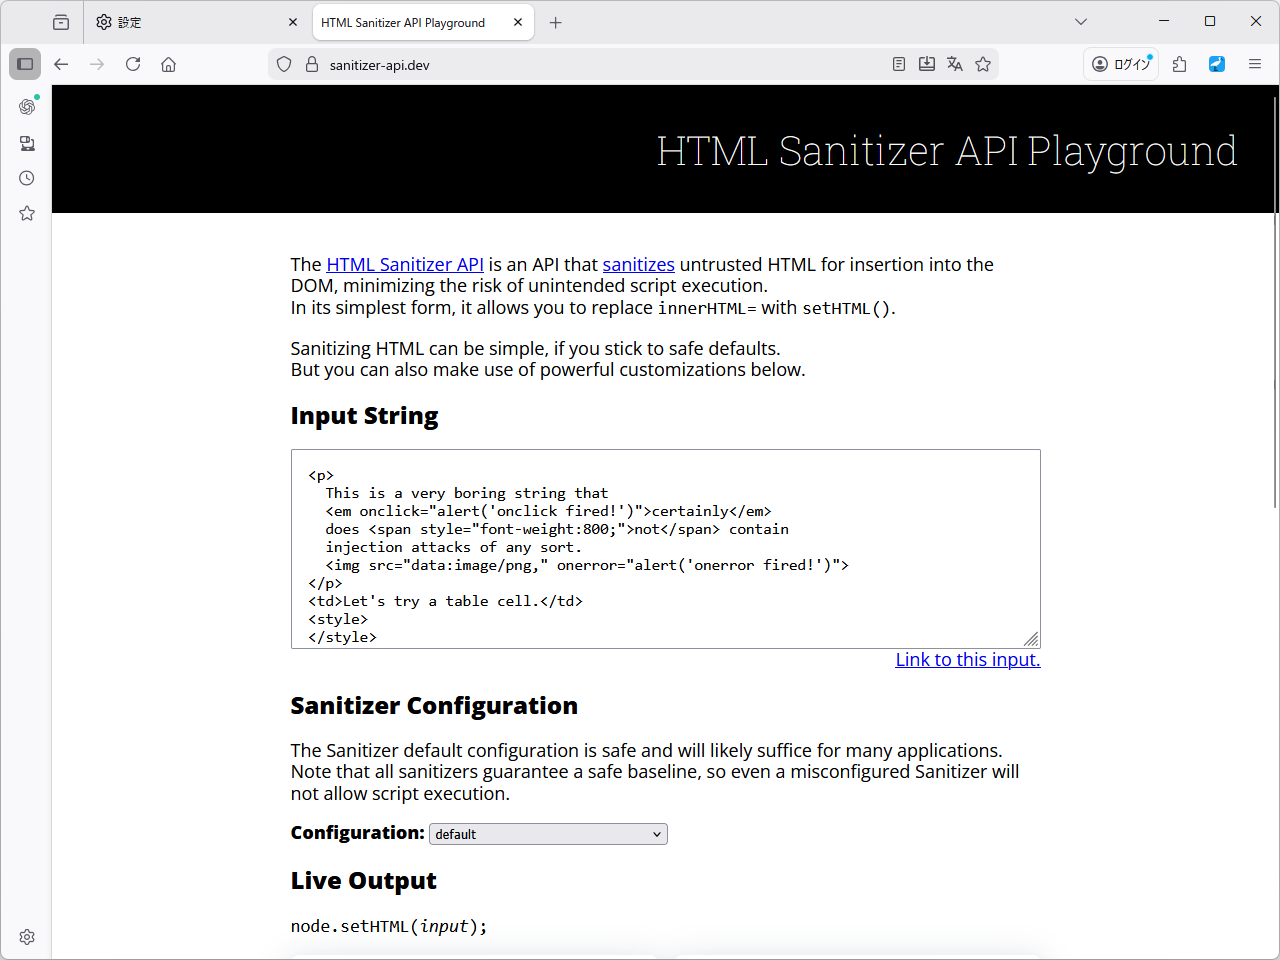The height and width of the screenshot is (960, 1280).
Task: Open the Configuration dropdown showing default
Action: (547, 833)
